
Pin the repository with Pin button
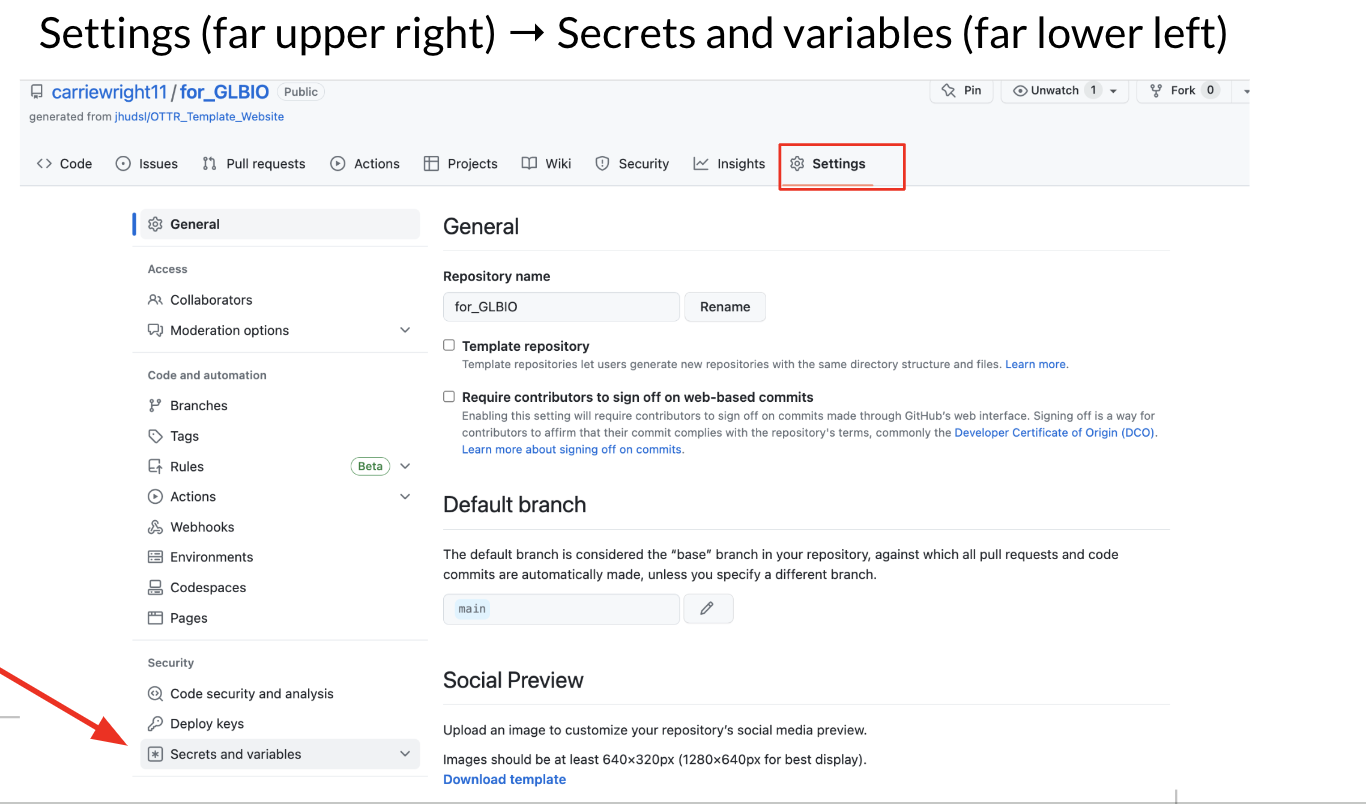click(x=961, y=91)
